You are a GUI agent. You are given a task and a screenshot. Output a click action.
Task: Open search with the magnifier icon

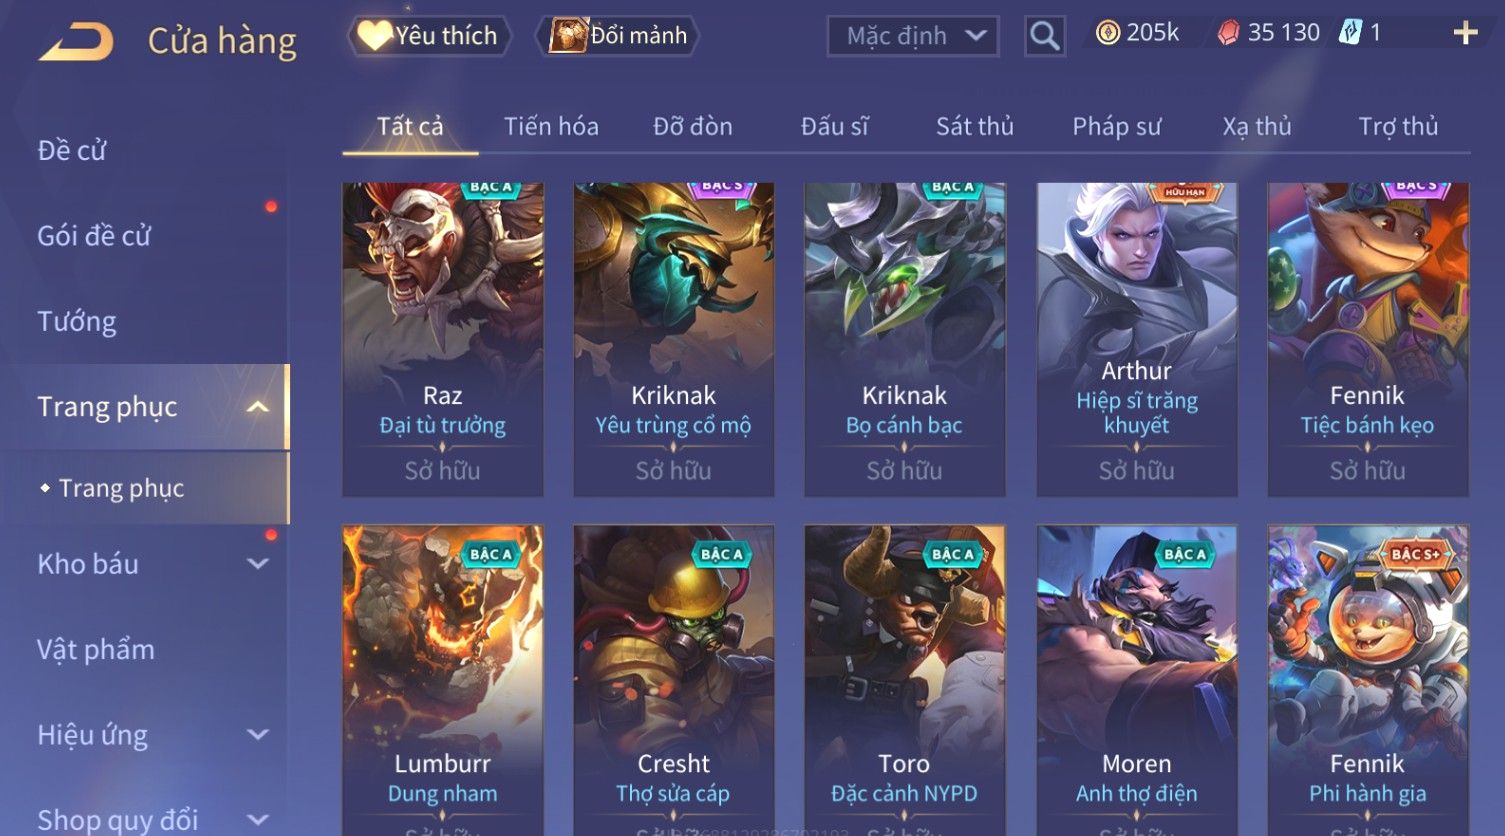(1045, 36)
